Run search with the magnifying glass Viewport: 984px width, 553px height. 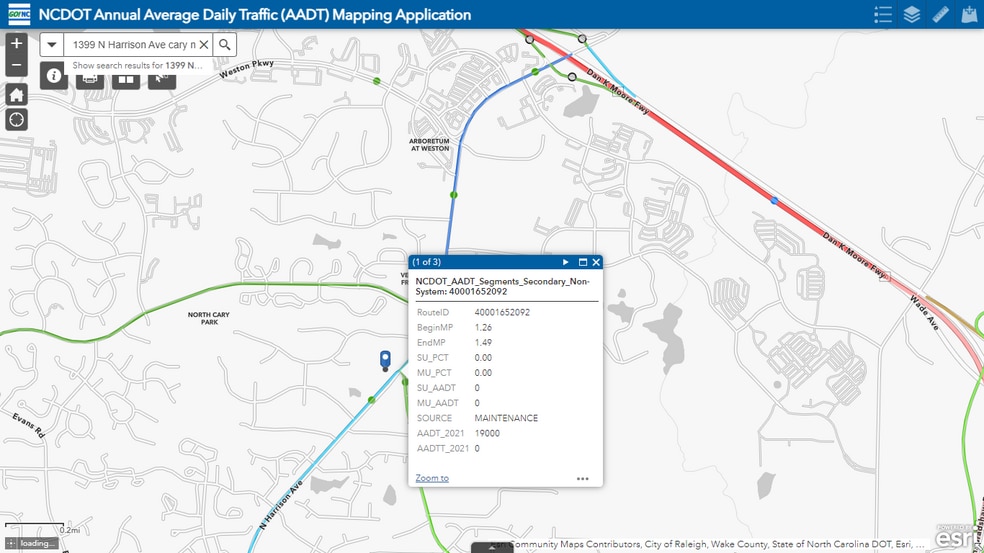tap(225, 45)
